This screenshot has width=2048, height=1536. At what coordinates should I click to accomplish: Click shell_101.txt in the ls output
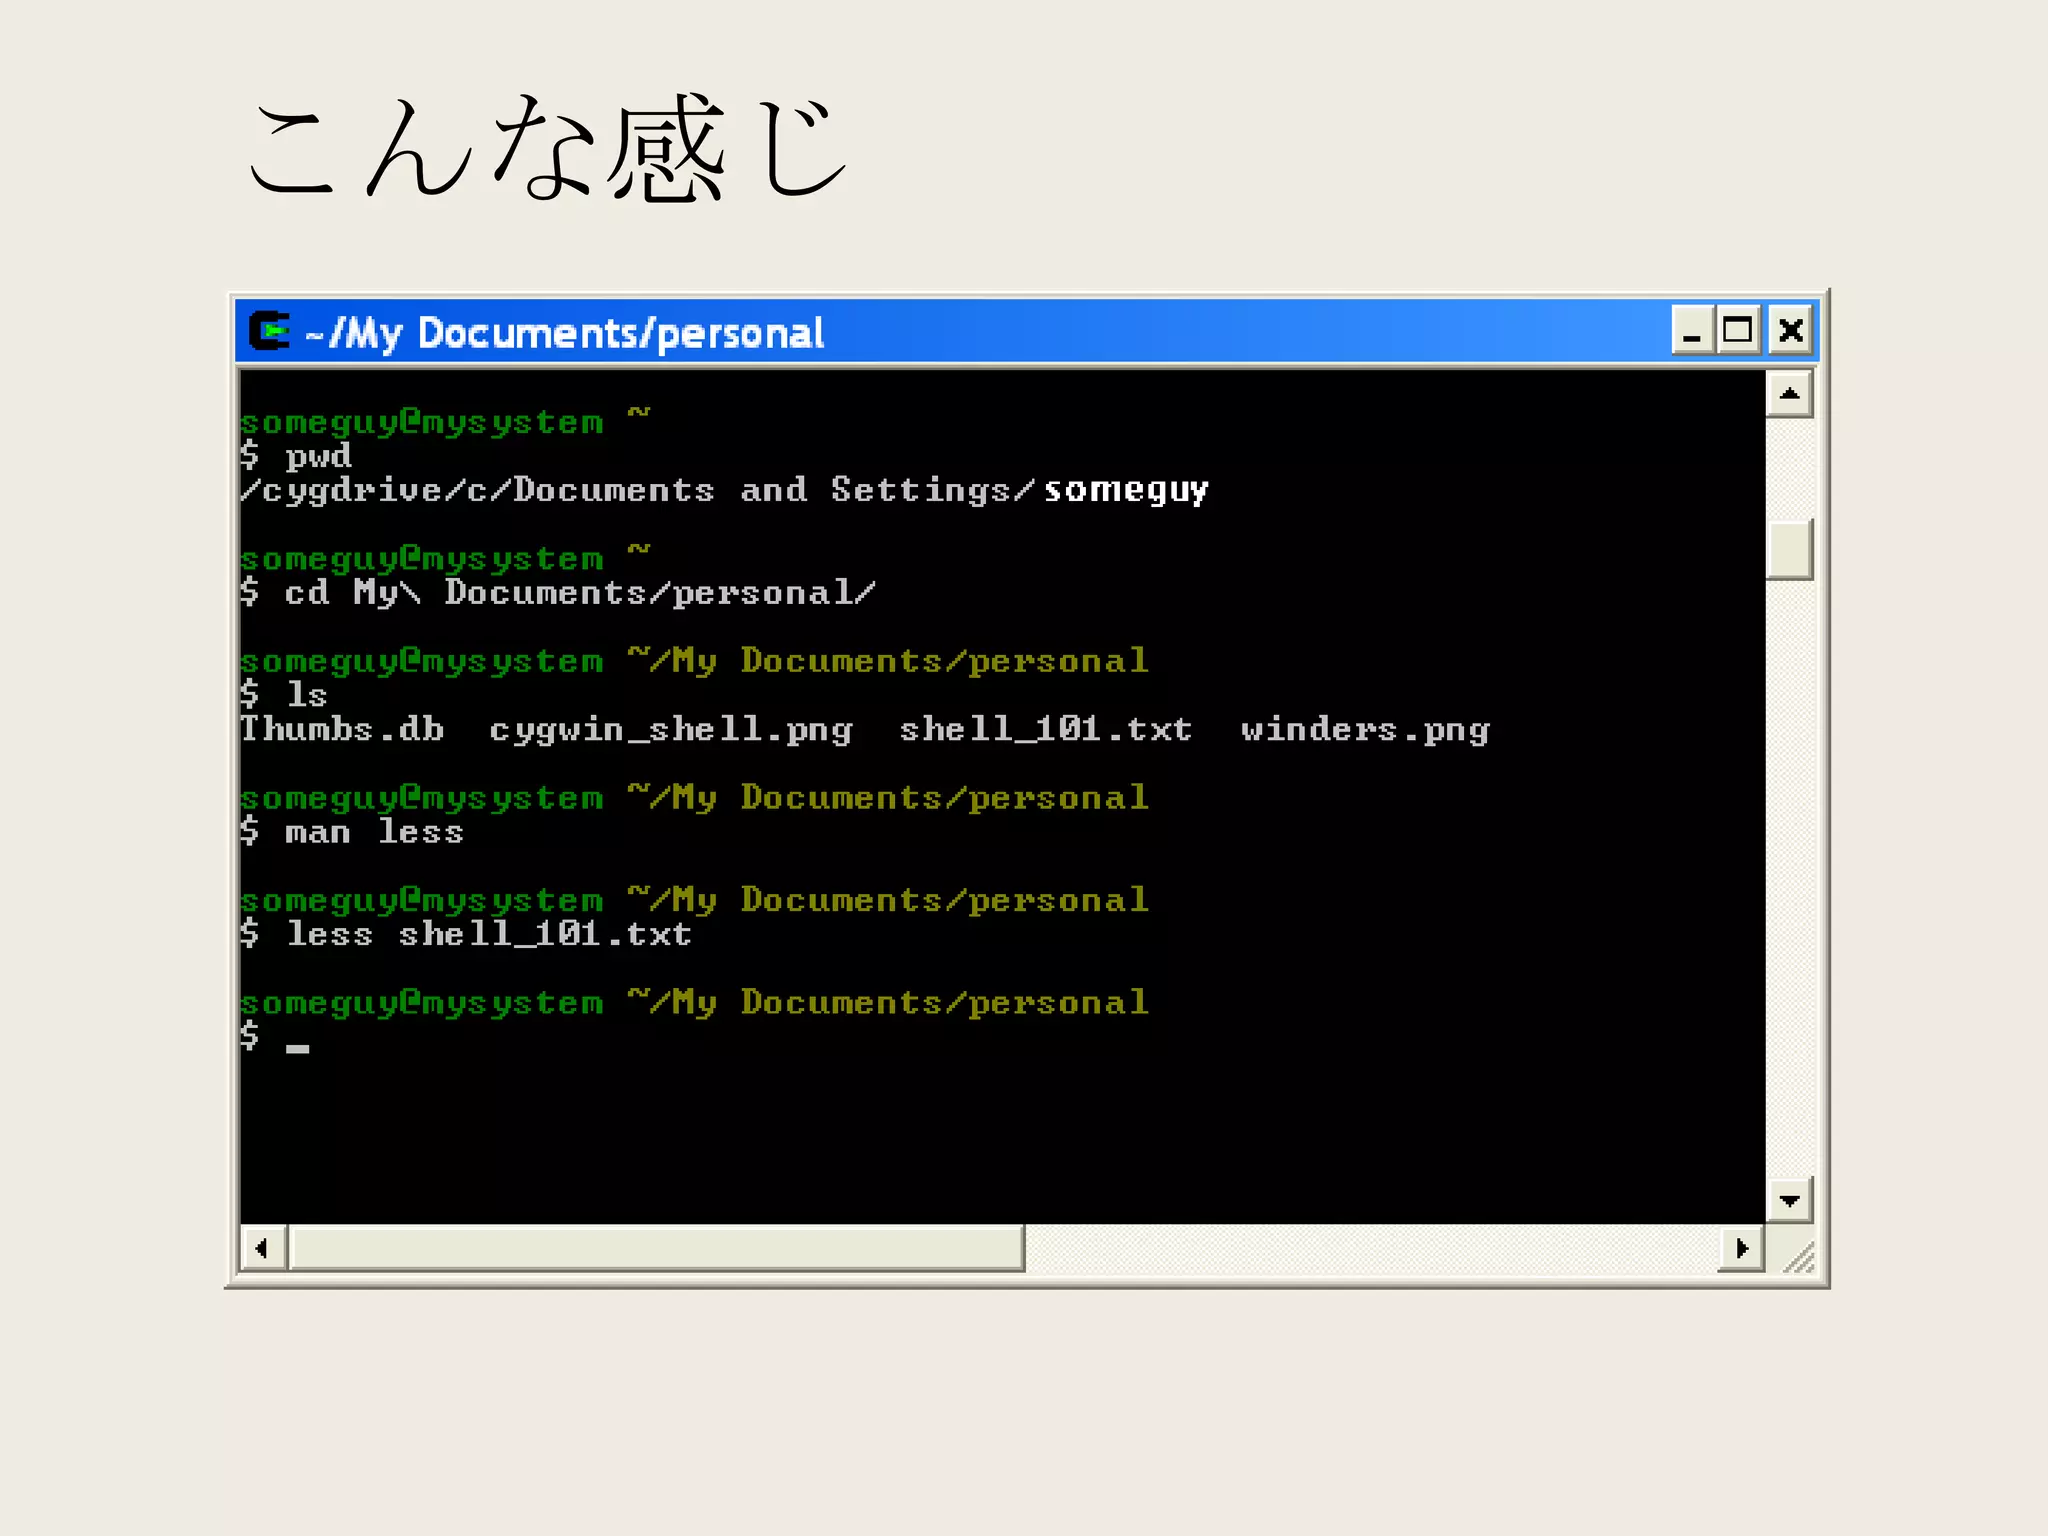[x=1046, y=729]
